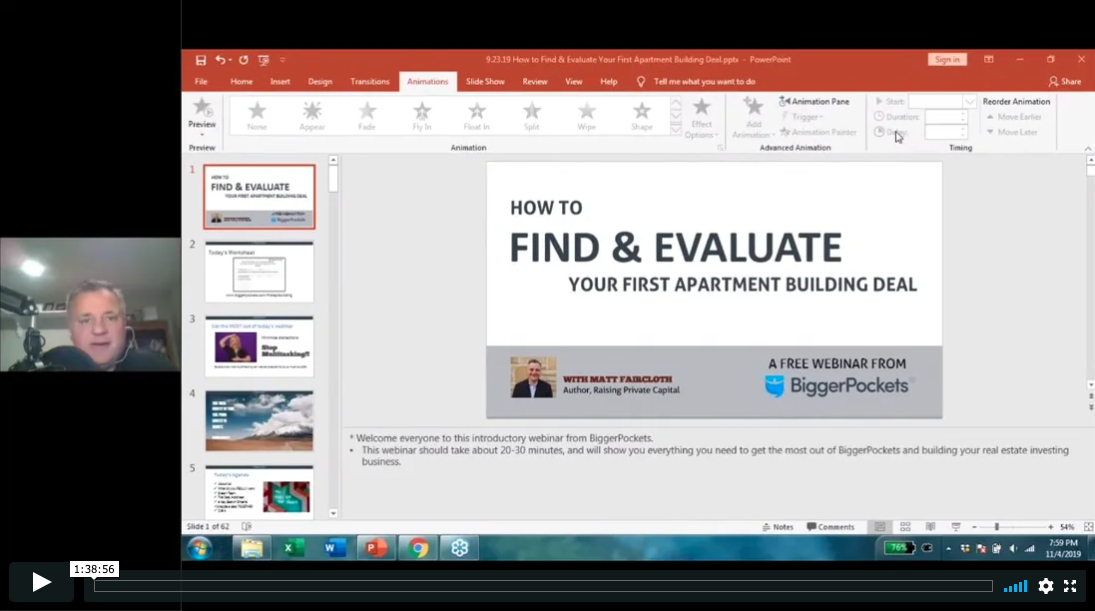Open the Review tab
The image size is (1095, 611).
coord(535,82)
